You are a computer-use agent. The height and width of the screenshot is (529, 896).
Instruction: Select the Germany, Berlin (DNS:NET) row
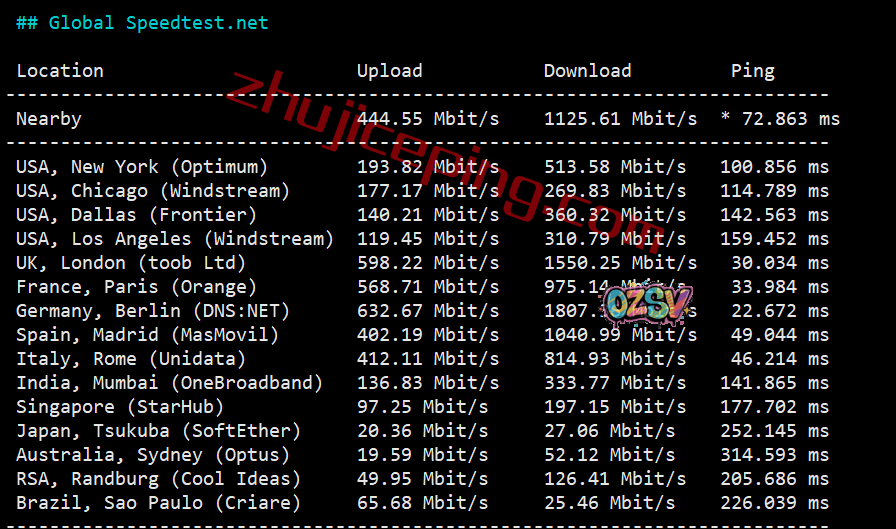[x=148, y=311]
